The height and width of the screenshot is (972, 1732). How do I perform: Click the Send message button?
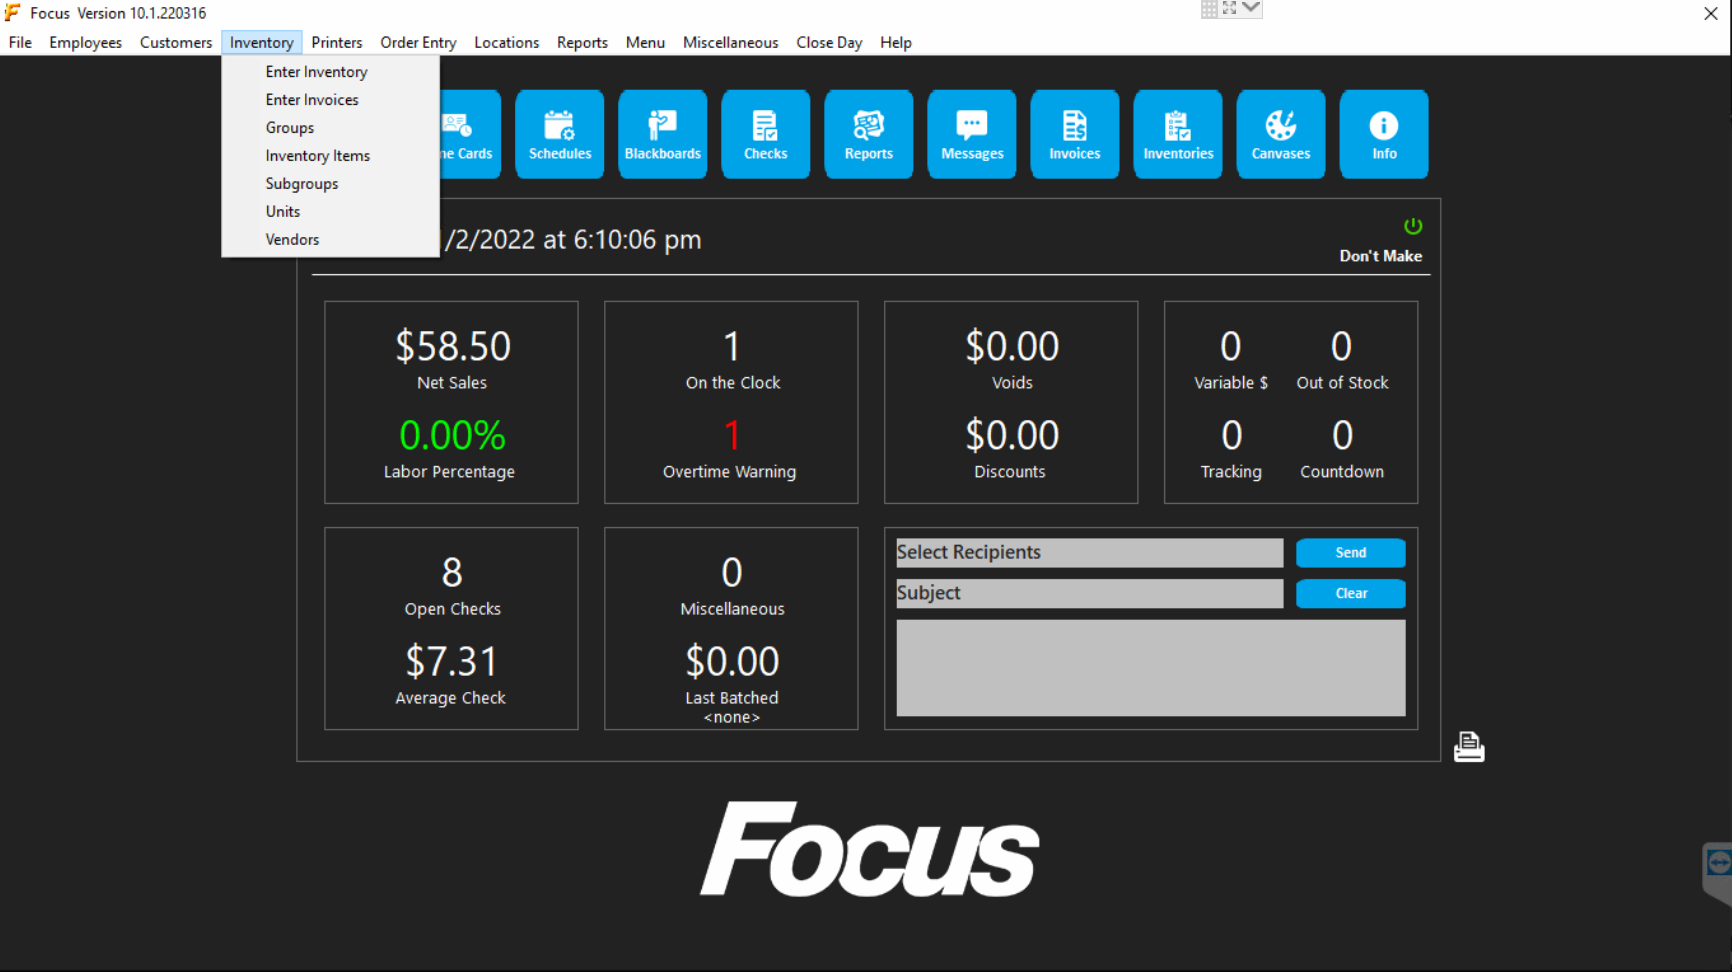[x=1351, y=553]
